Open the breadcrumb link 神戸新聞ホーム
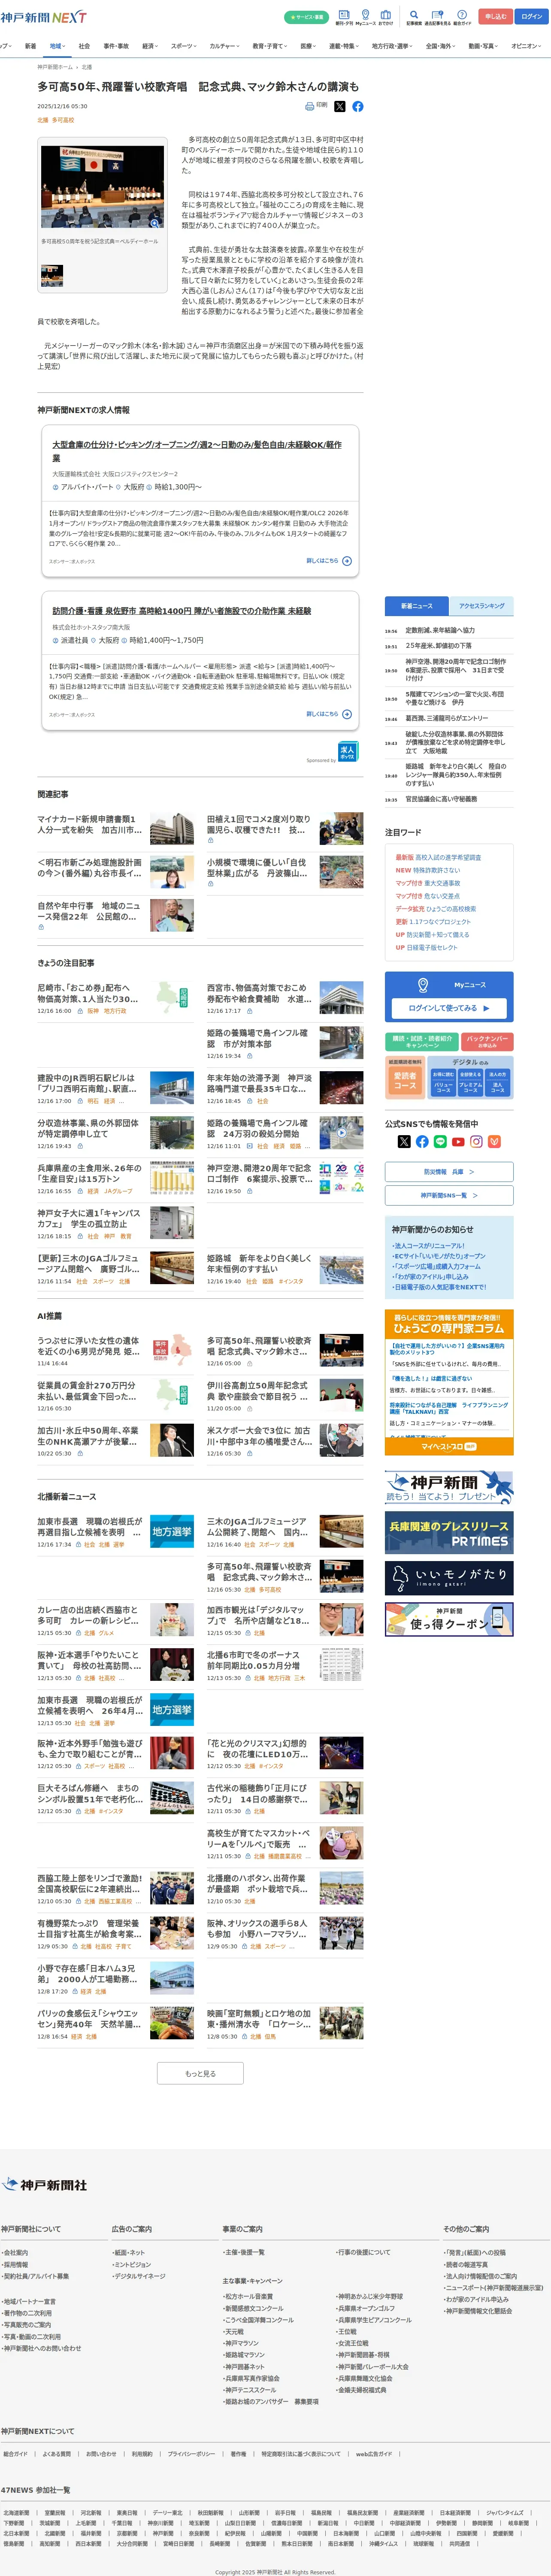 coord(55,67)
